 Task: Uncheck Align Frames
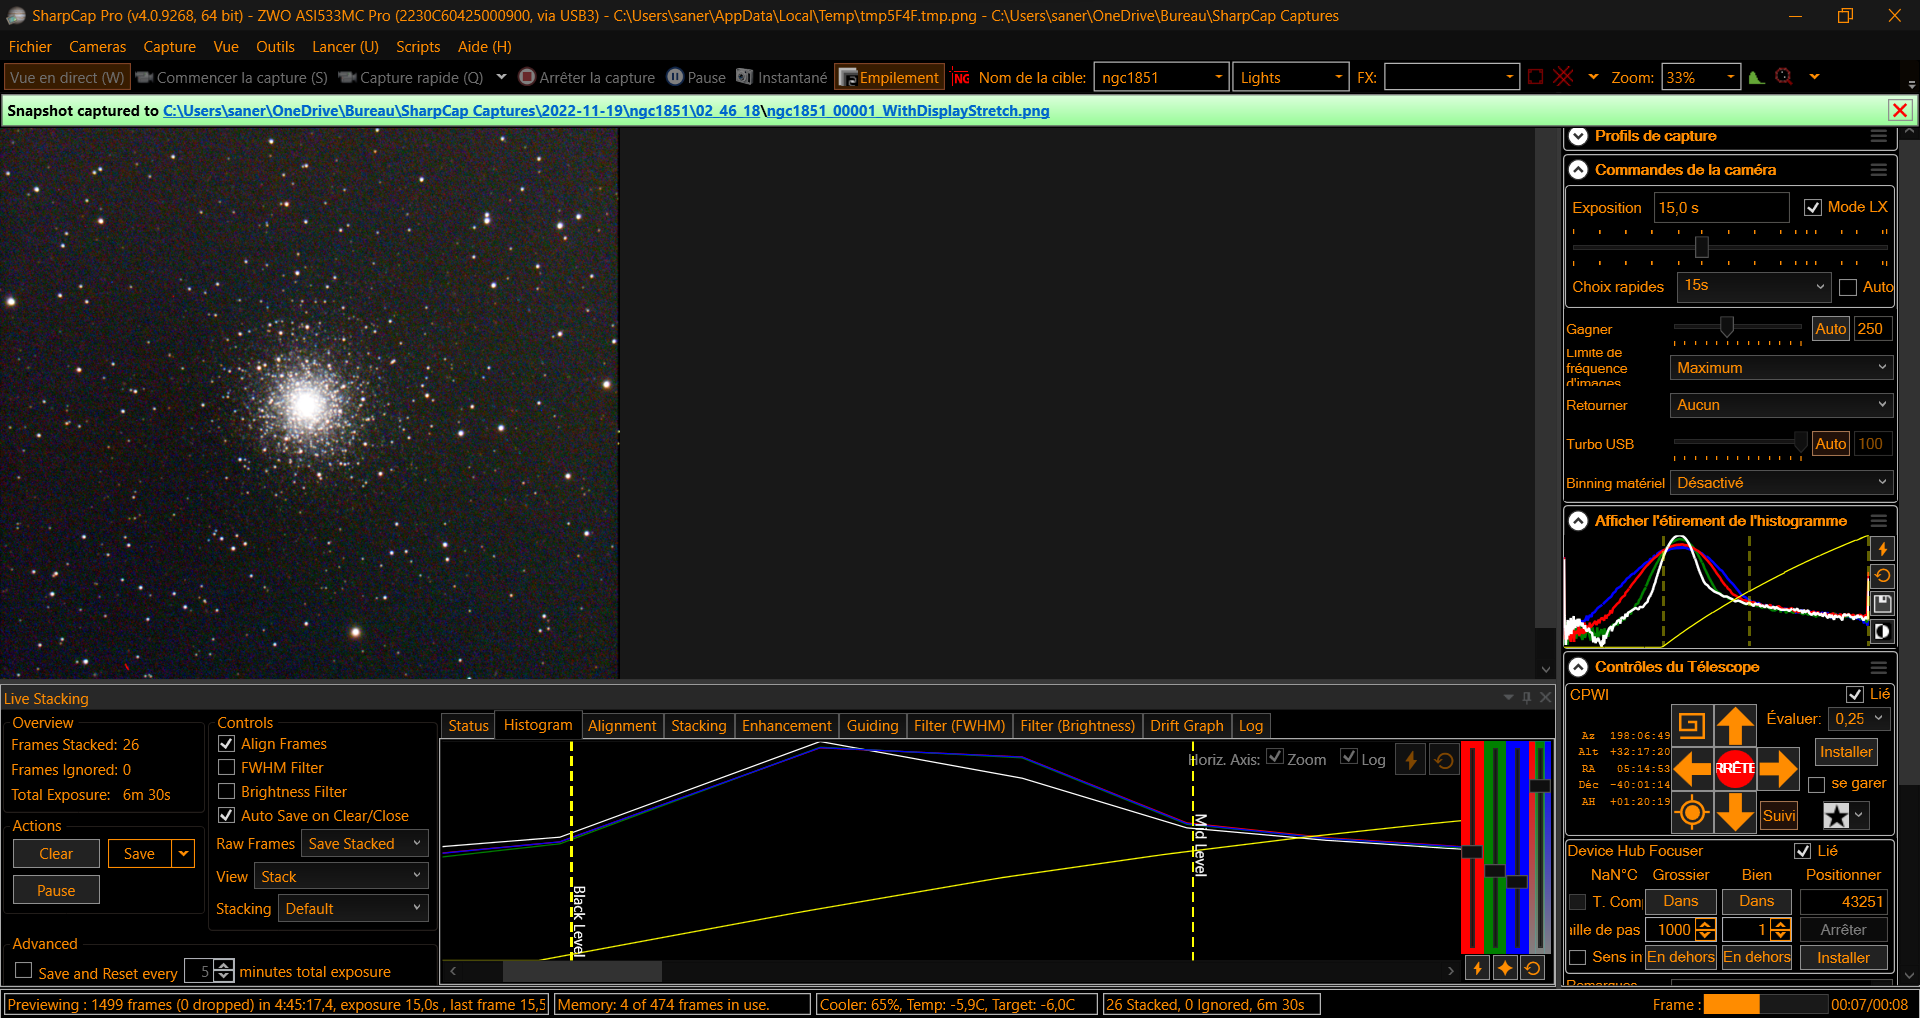(227, 744)
